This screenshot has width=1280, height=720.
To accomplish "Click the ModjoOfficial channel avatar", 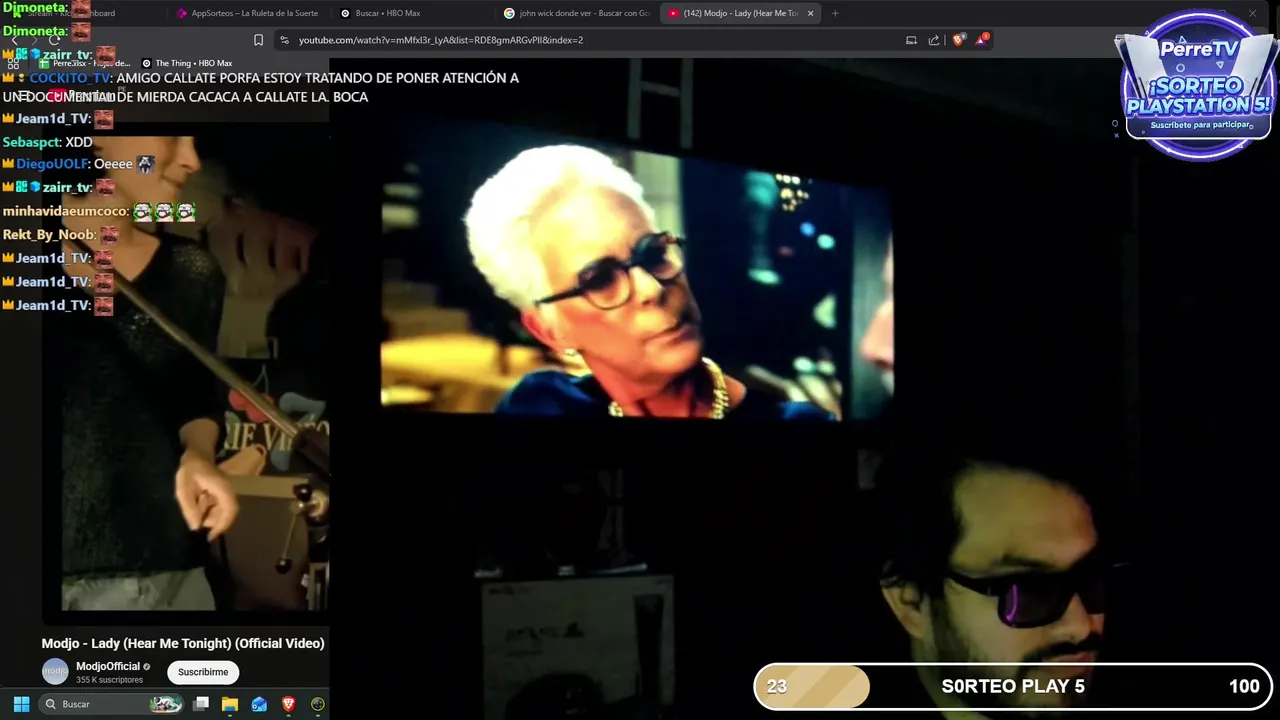I will click(x=55, y=672).
